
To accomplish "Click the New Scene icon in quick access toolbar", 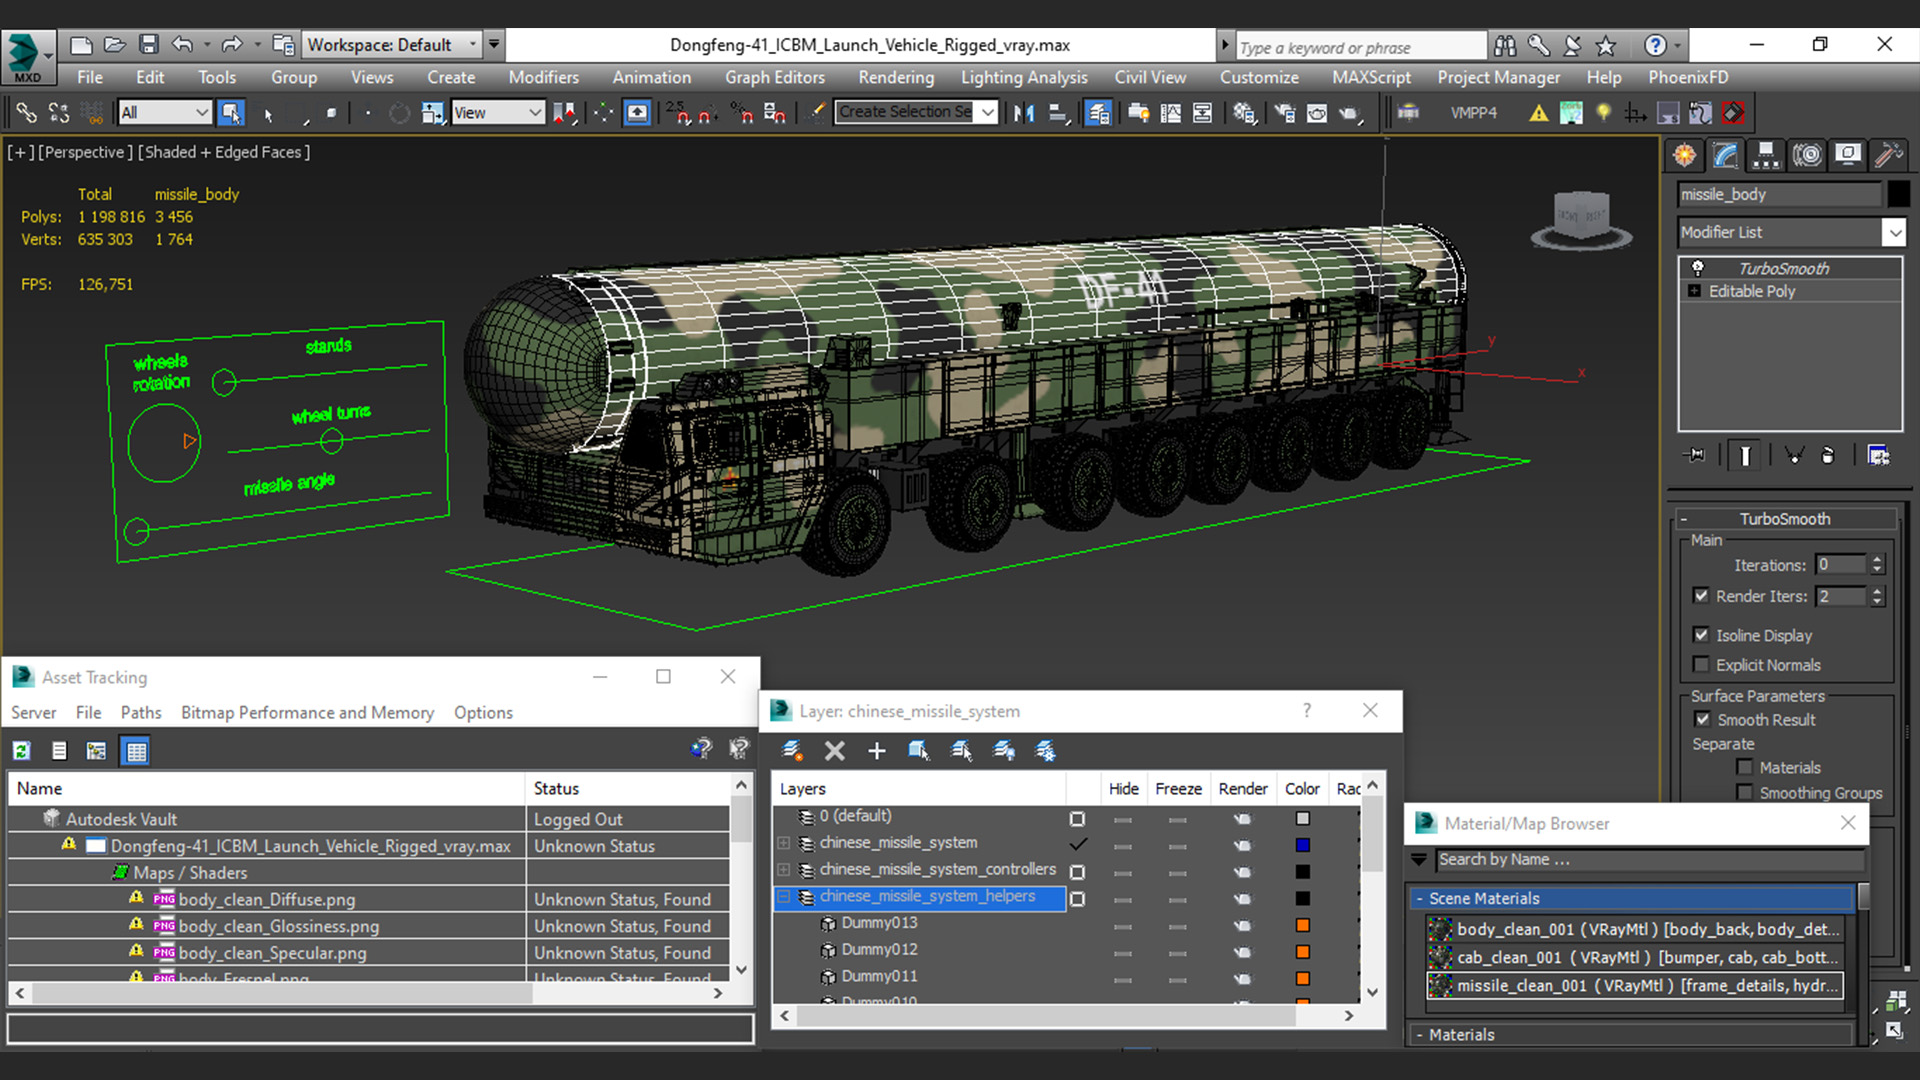I will 81,45.
